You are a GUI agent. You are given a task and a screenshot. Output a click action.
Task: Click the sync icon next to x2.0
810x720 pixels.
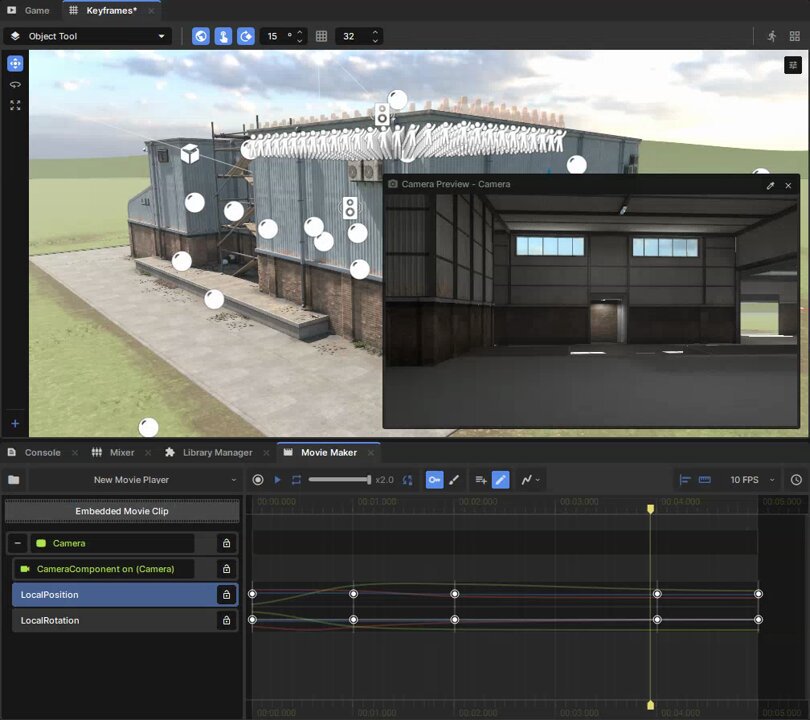[x=408, y=480]
